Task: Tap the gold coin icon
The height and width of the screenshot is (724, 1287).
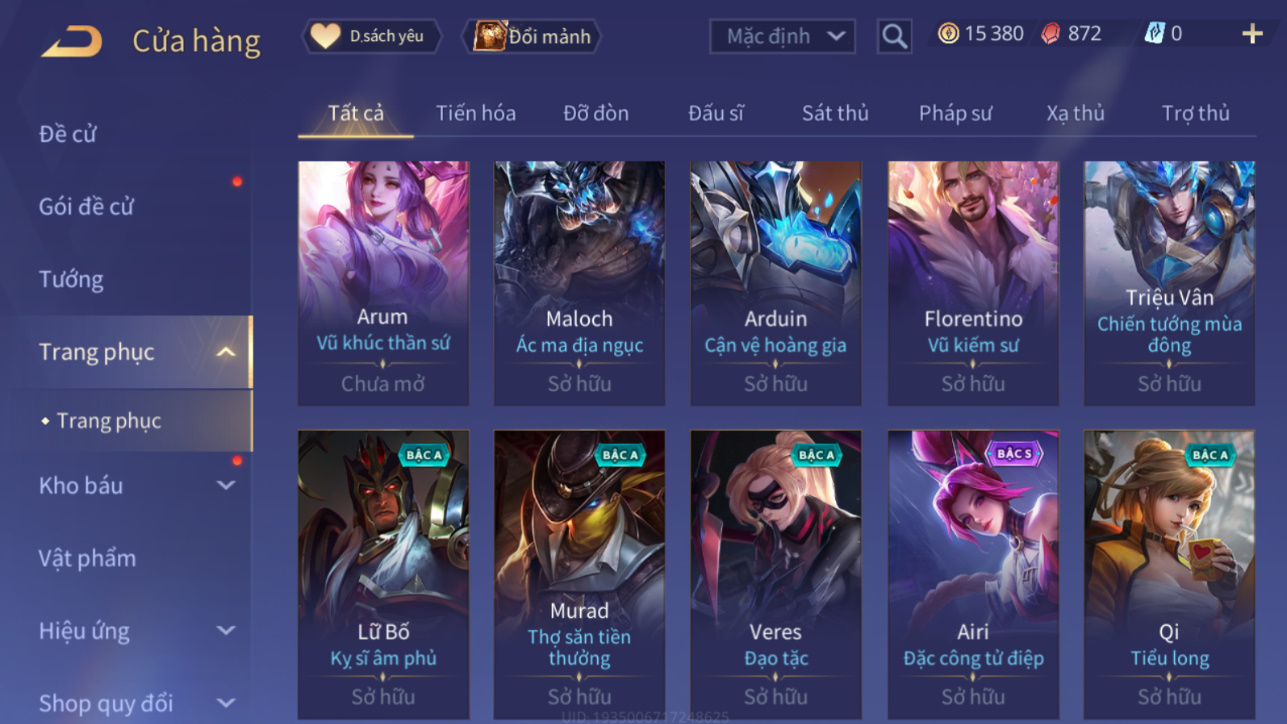Action: pos(948,33)
